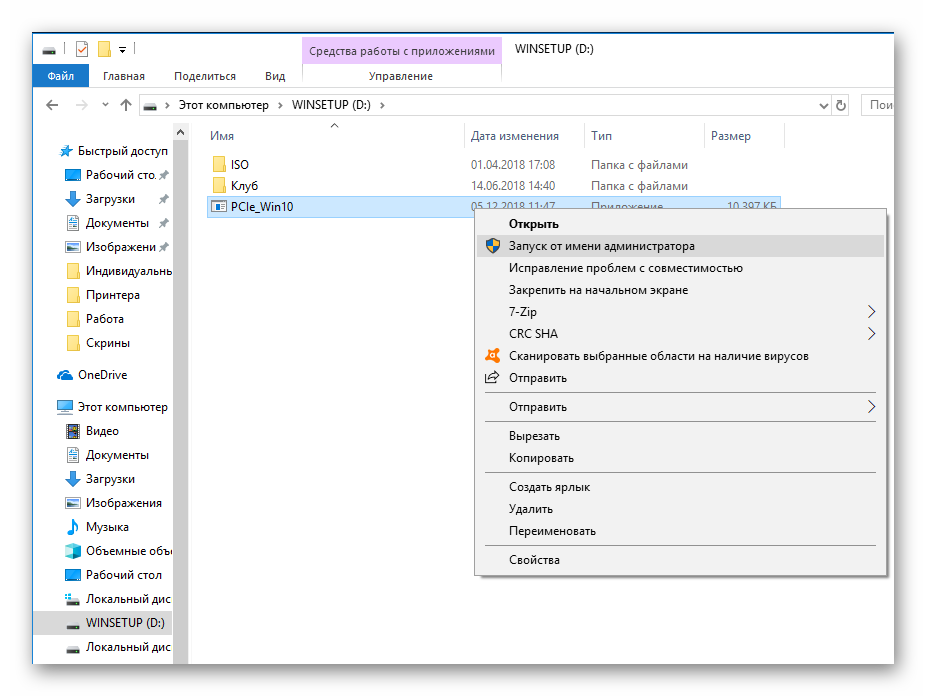Image resolution: width=926 pixels, height=696 pixels.
Task: Choose Создать ярлык in the context menu
Action: pos(680,487)
